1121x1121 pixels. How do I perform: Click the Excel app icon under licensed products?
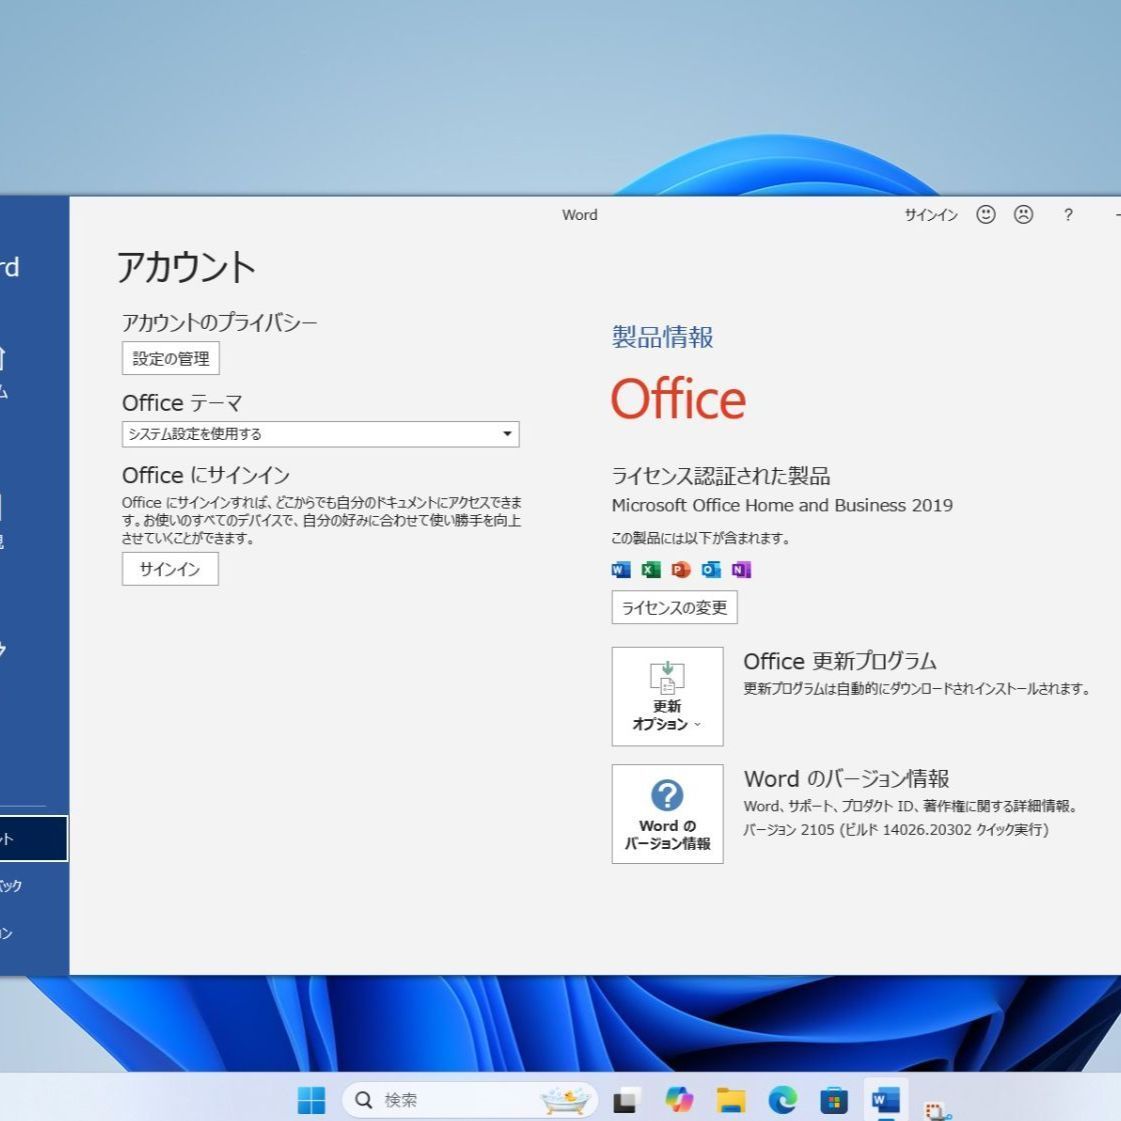[x=651, y=570]
